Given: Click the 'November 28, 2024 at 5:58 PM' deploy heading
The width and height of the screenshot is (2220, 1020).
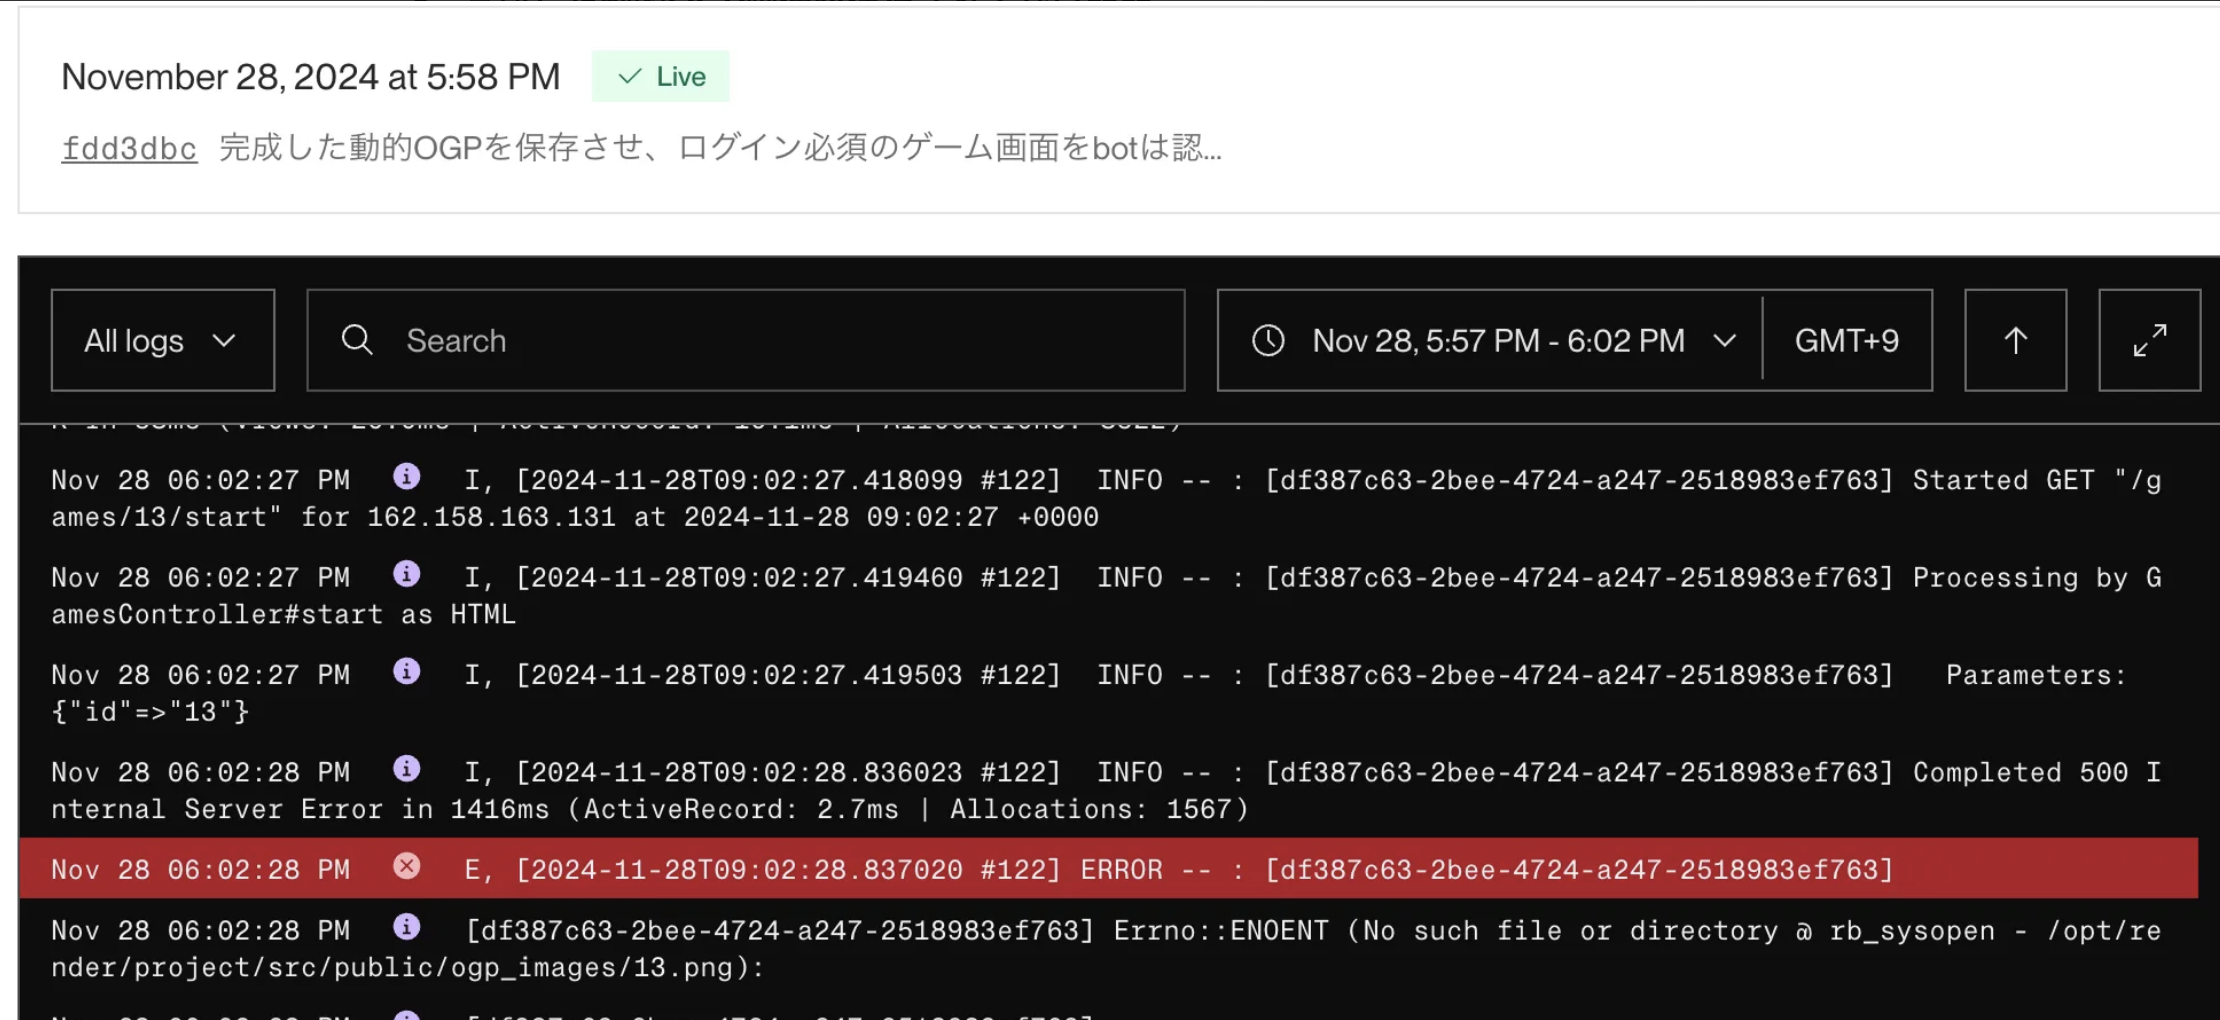Looking at the screenshot, I should (x=311, y=77).
